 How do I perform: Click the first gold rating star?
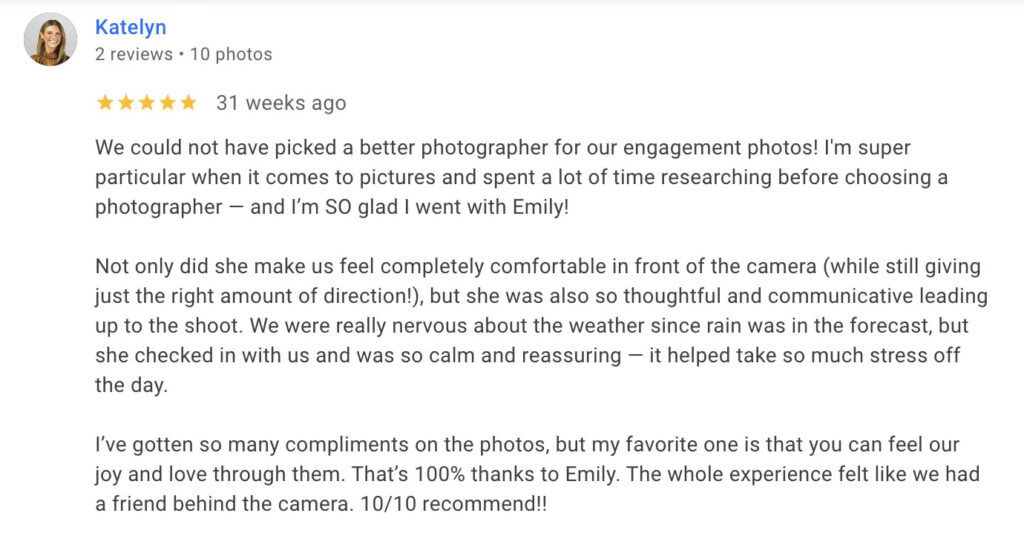tap(104, 102)
